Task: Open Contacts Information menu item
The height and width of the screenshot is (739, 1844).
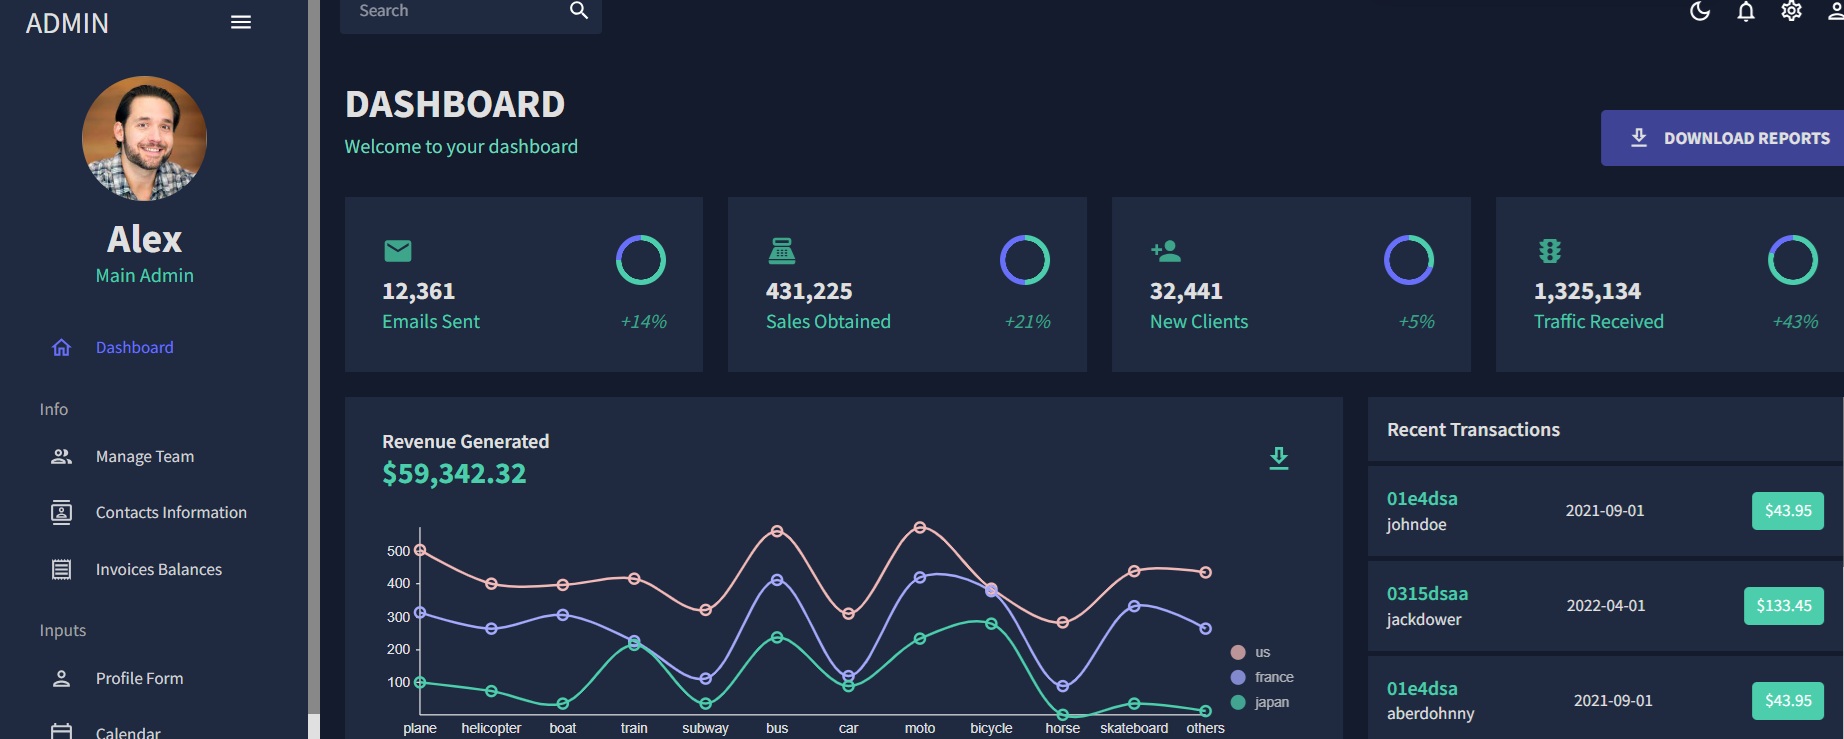Action: coord(170,512)
